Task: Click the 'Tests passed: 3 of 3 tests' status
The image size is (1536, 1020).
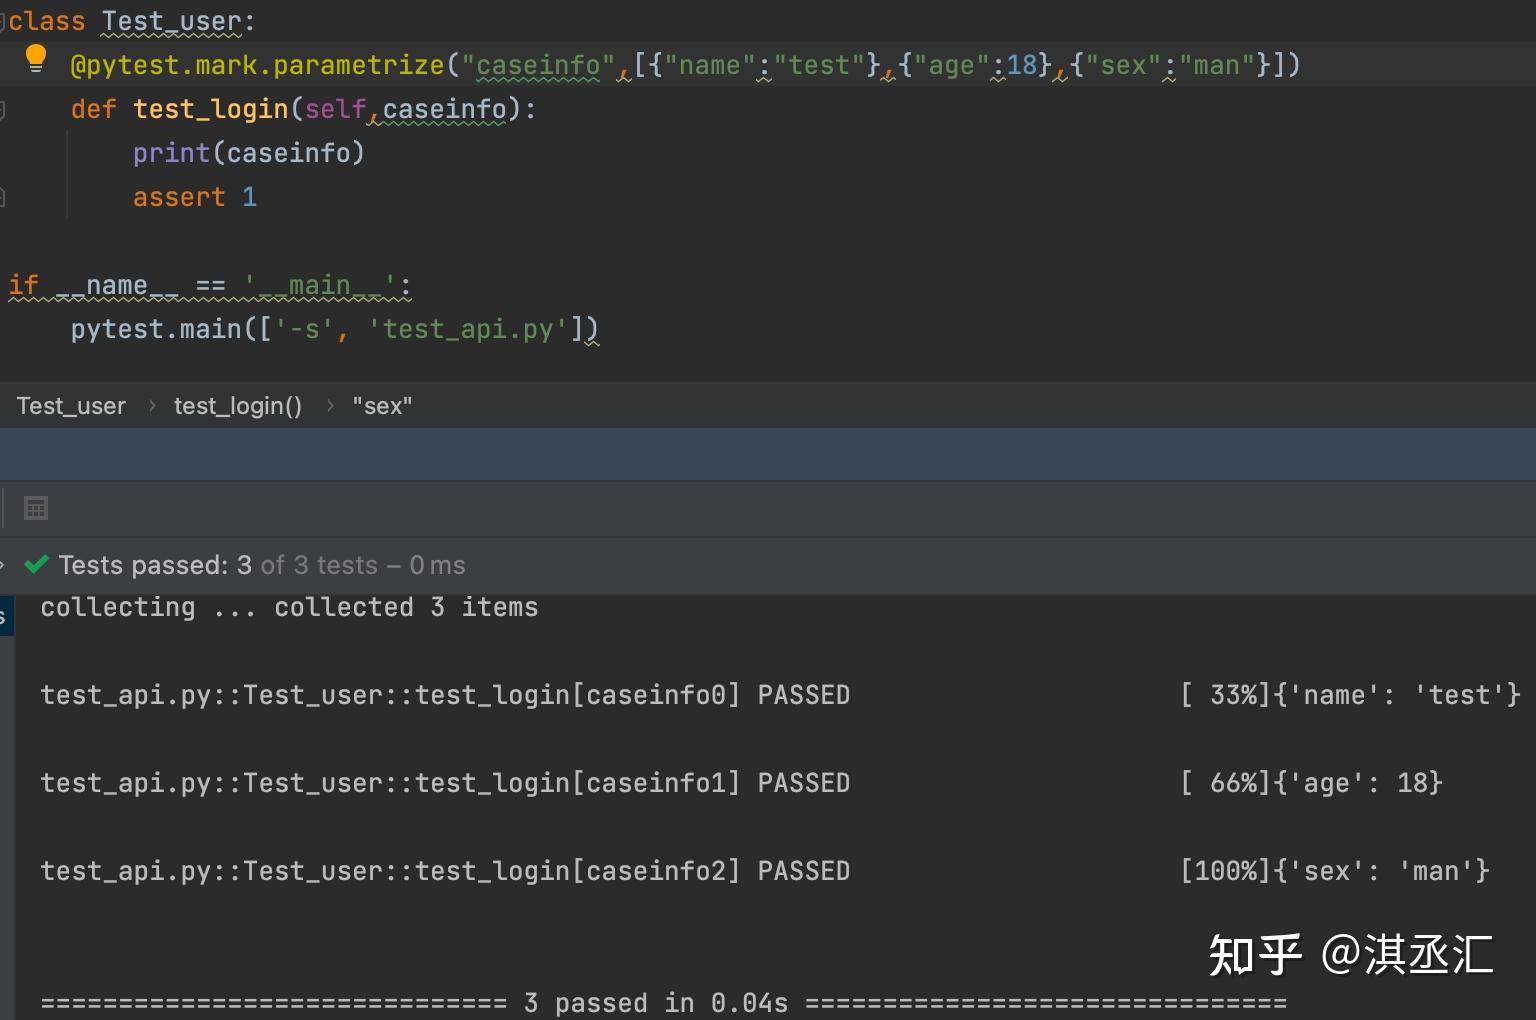Action: [x=262, y=565]
